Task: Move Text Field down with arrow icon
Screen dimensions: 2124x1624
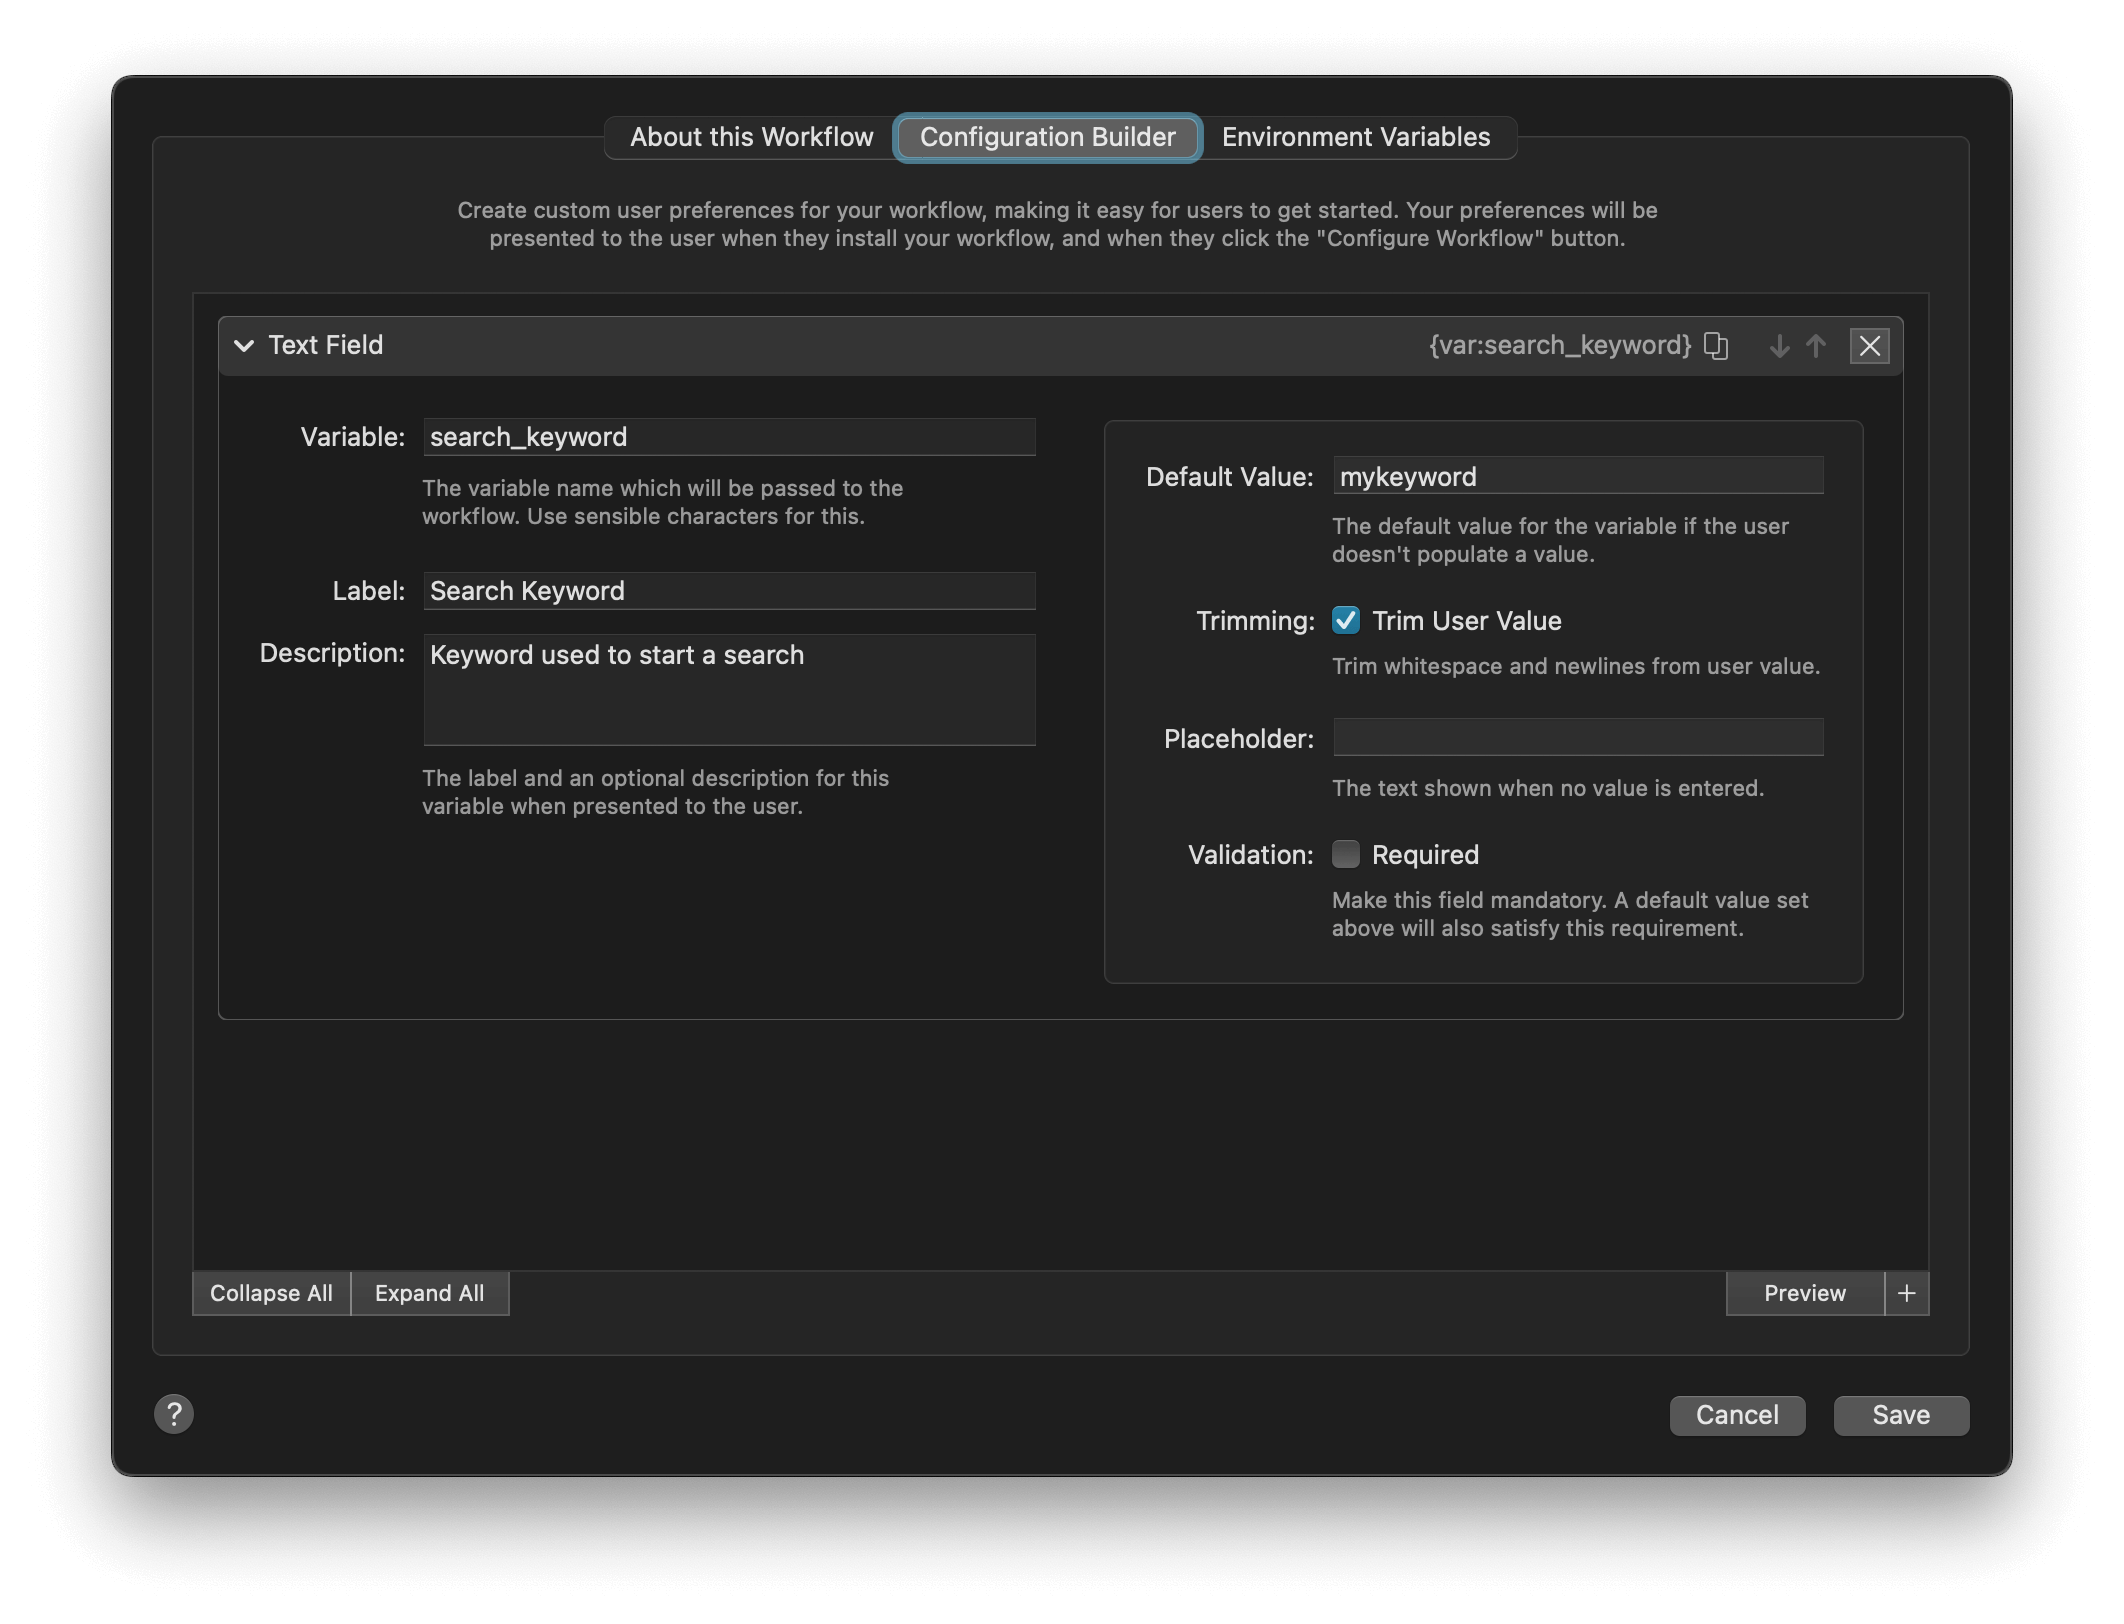Action: click(x=1779, y=346)
